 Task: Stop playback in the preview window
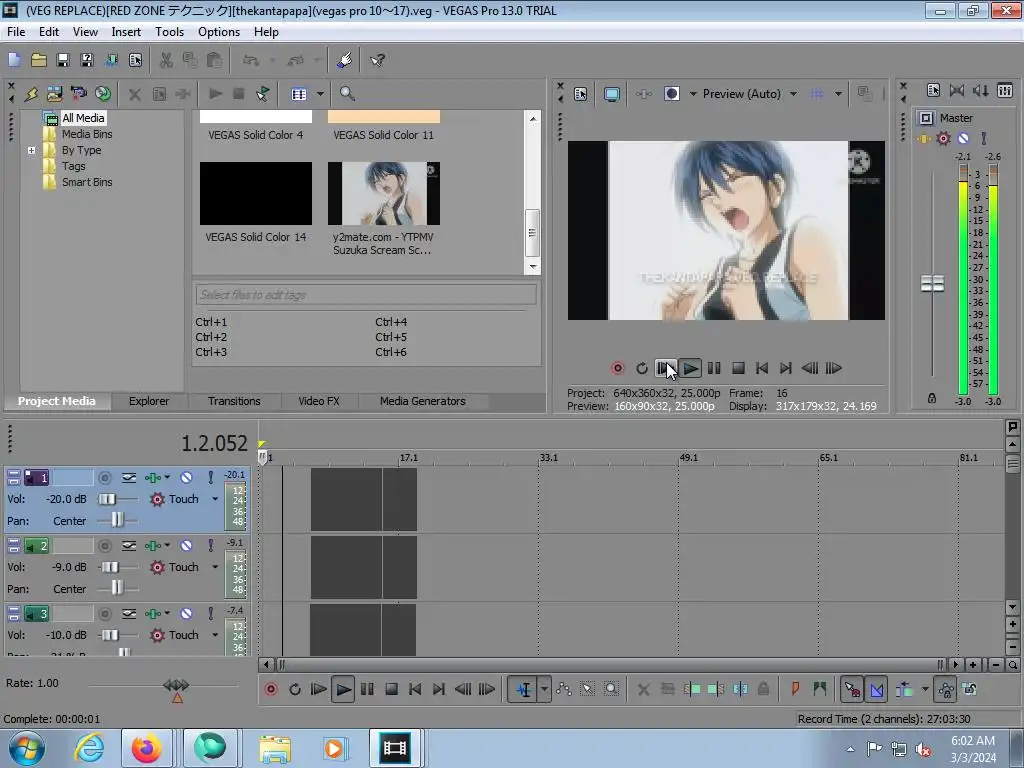click(738, 368)
